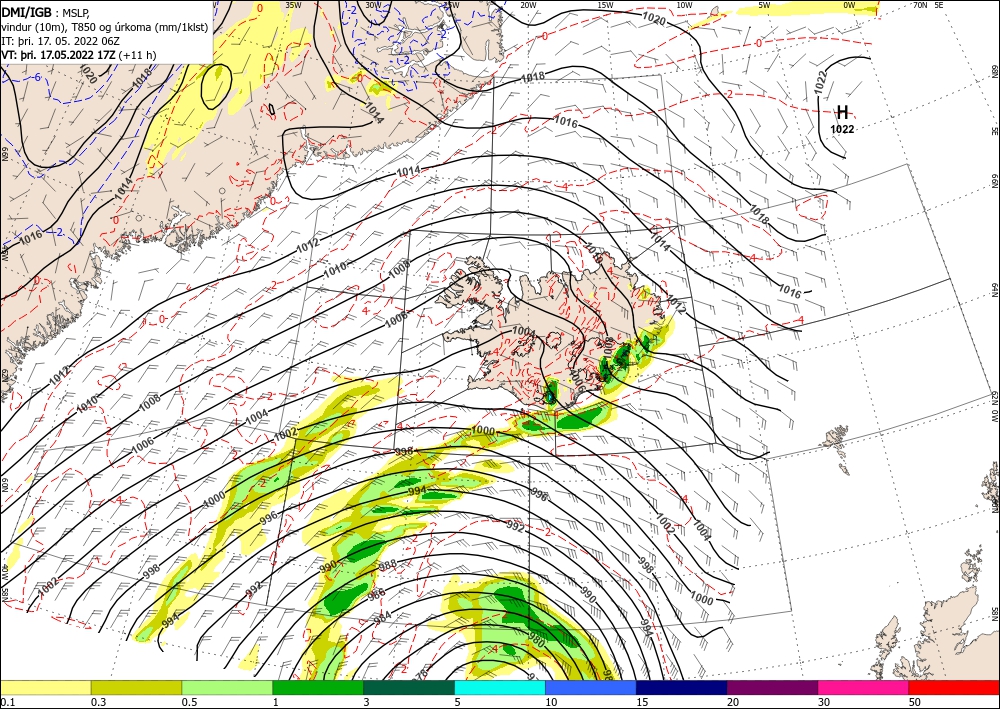
Task: Click the '0.1' legend scale value
Action: (6, 701)
